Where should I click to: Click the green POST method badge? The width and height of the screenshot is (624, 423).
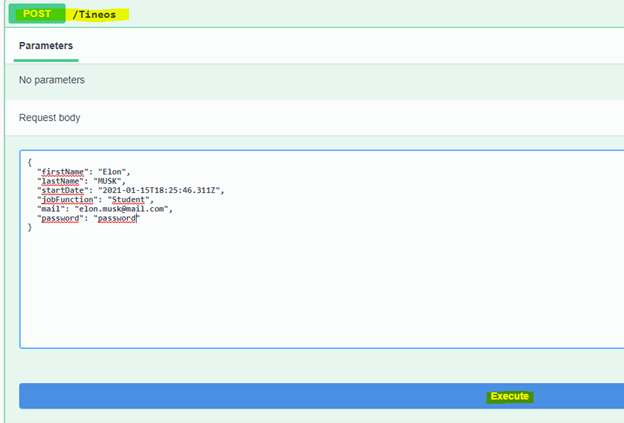click(37, 14)
